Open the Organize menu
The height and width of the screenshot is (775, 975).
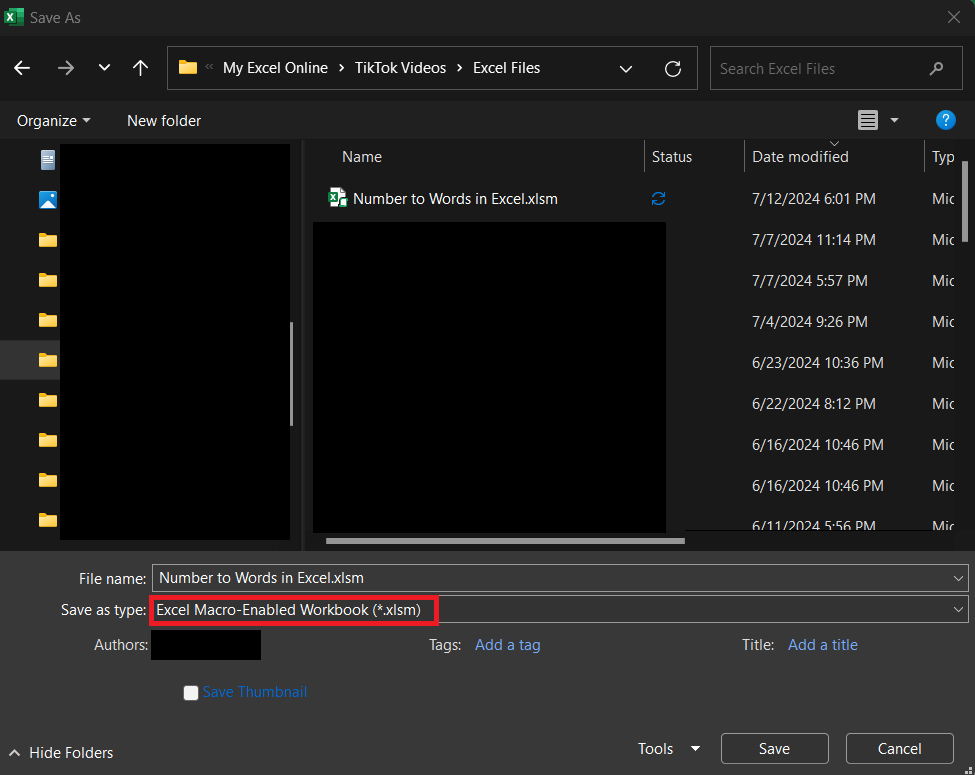pos(53,121)
